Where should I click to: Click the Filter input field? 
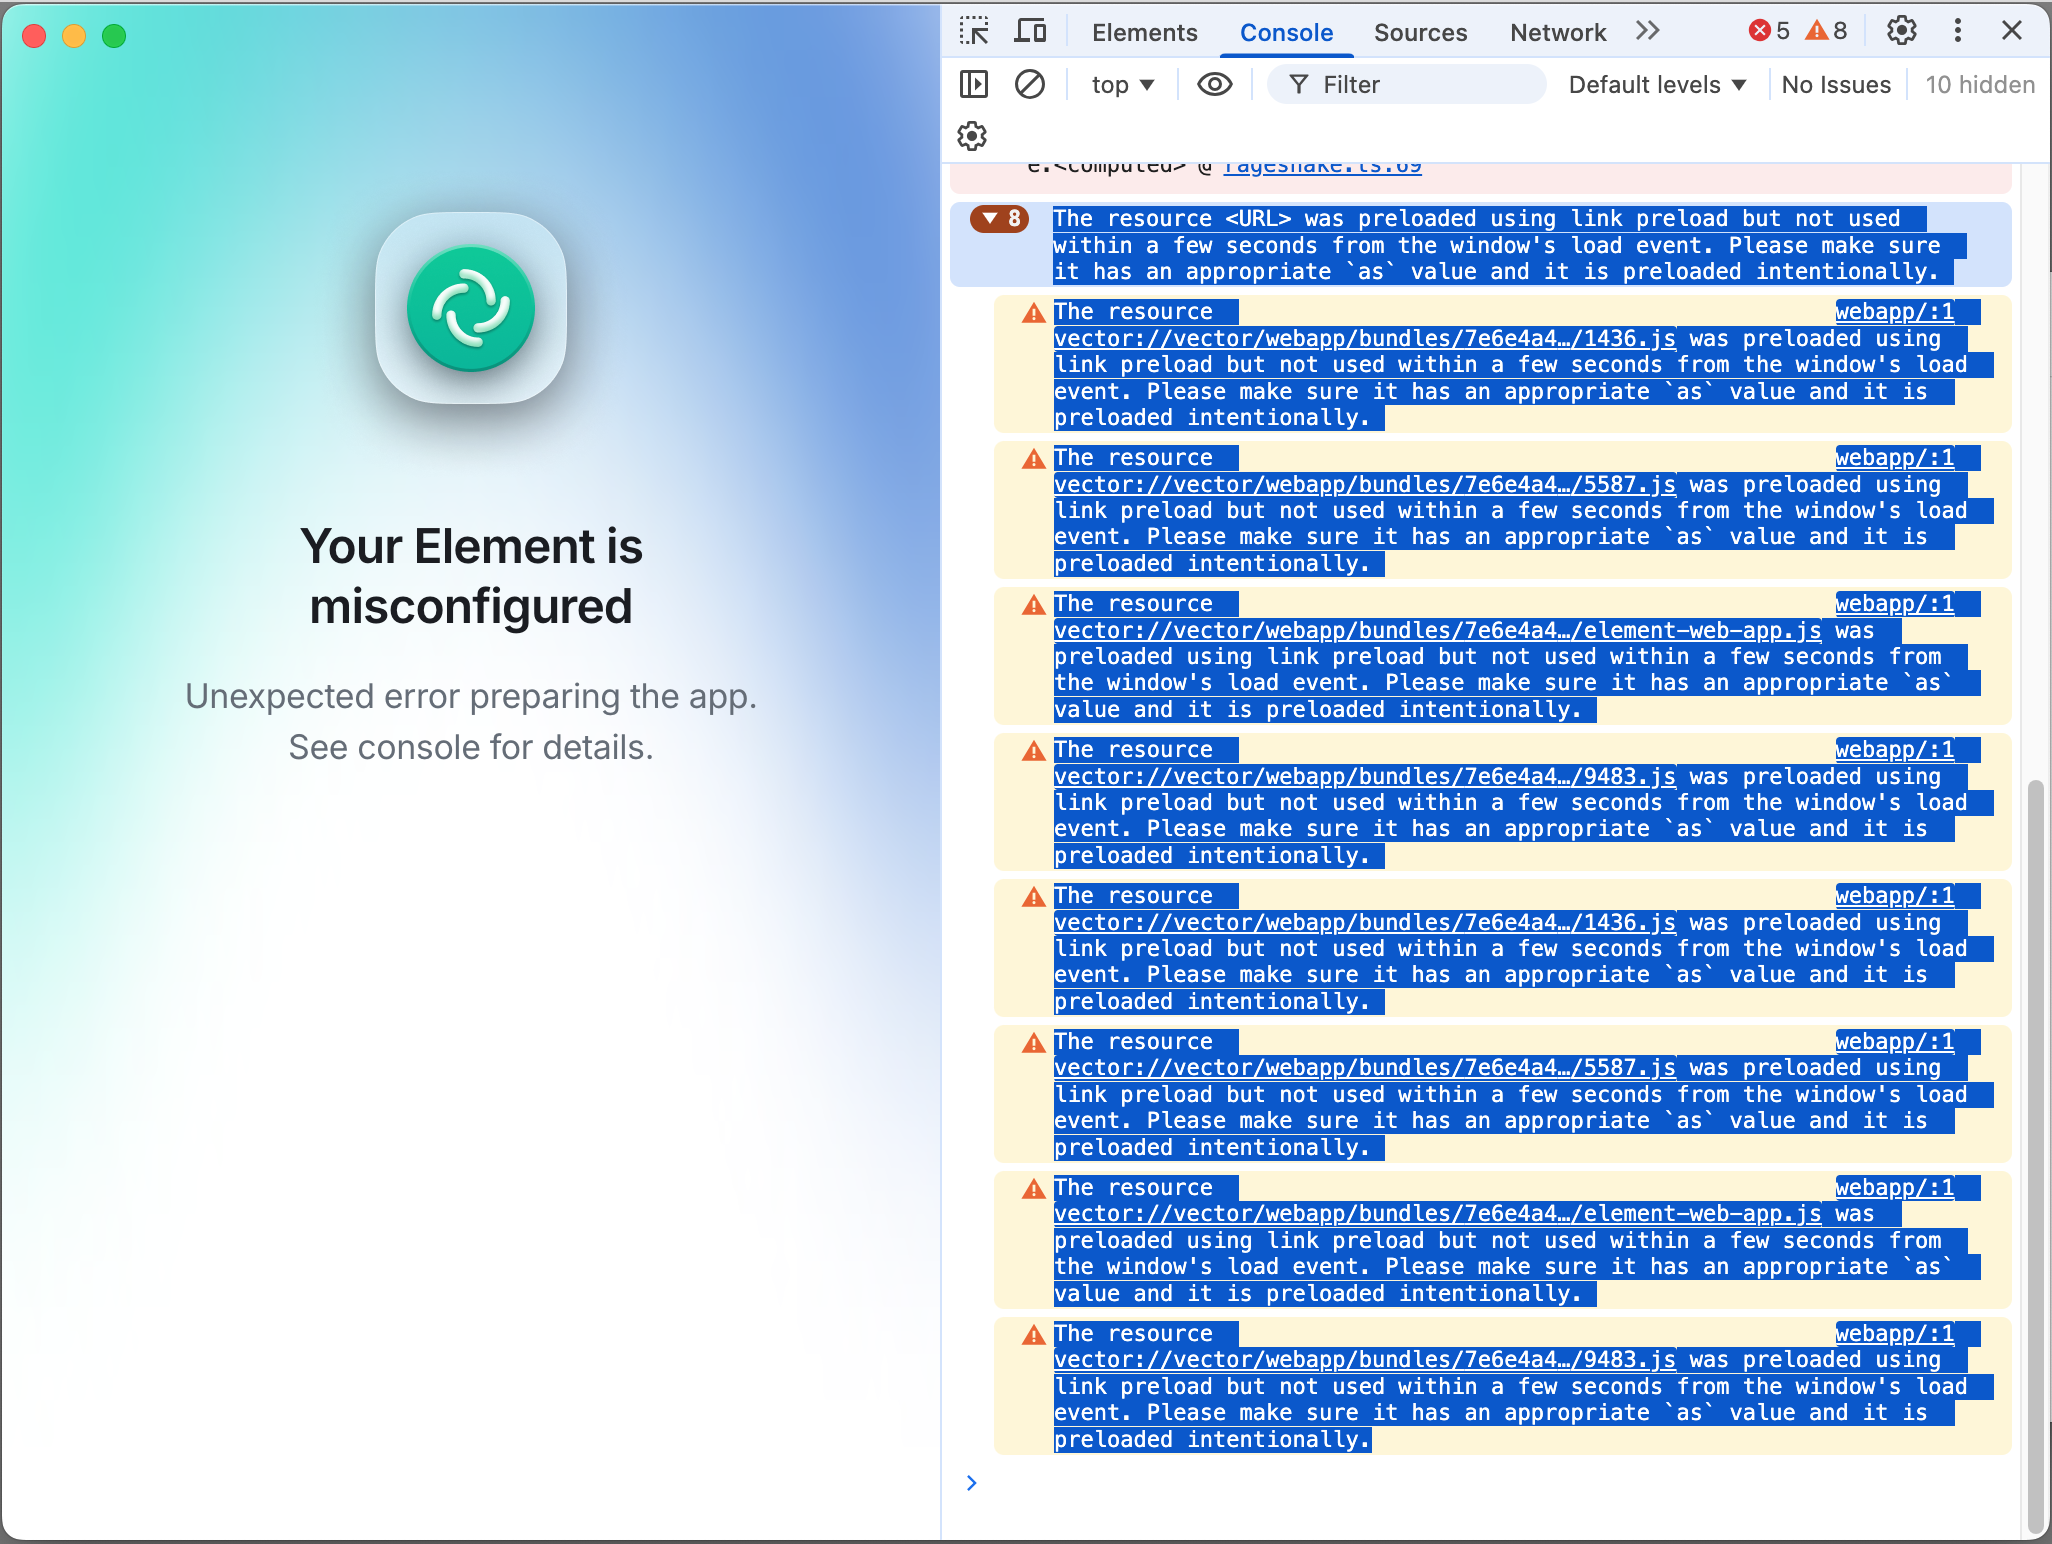point(1420,85)
